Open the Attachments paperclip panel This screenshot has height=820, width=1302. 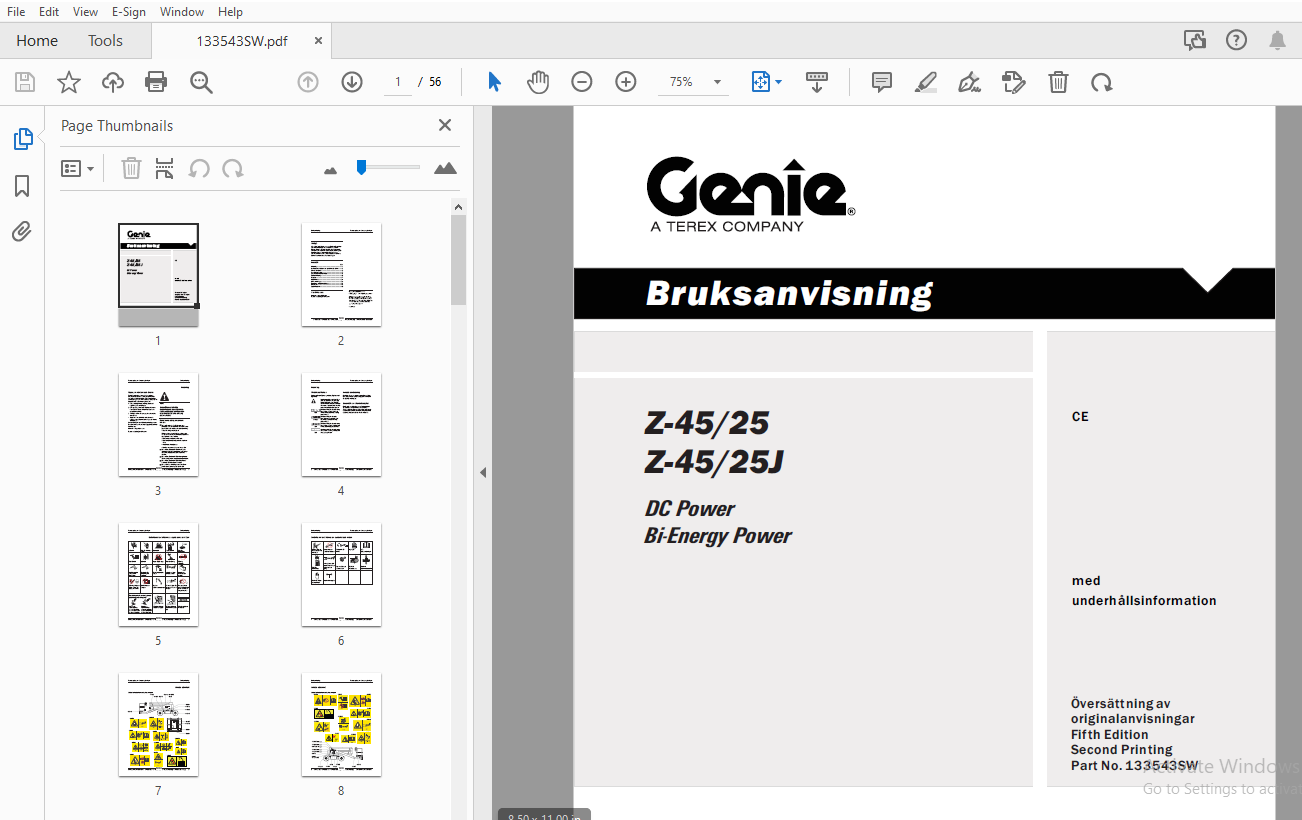point(22,232)
